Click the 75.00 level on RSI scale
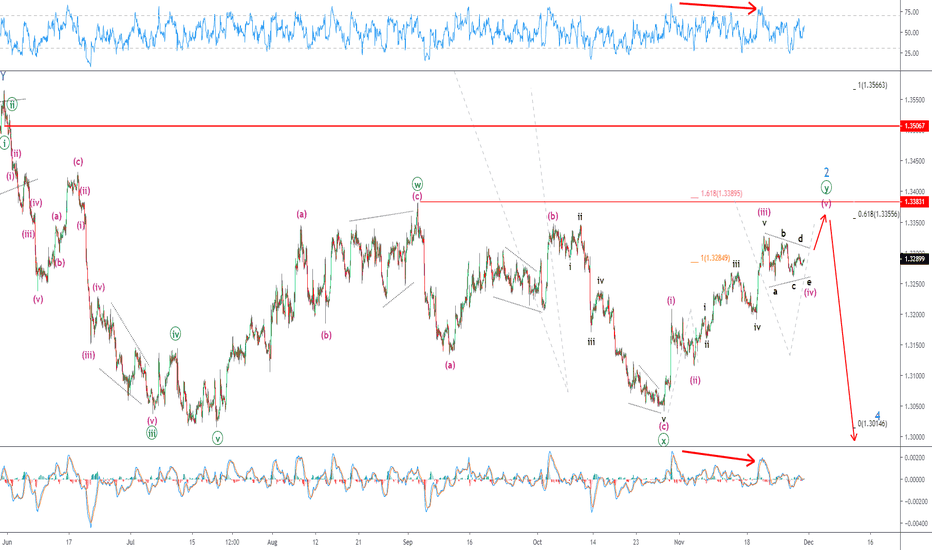 (x=912, y=14)
